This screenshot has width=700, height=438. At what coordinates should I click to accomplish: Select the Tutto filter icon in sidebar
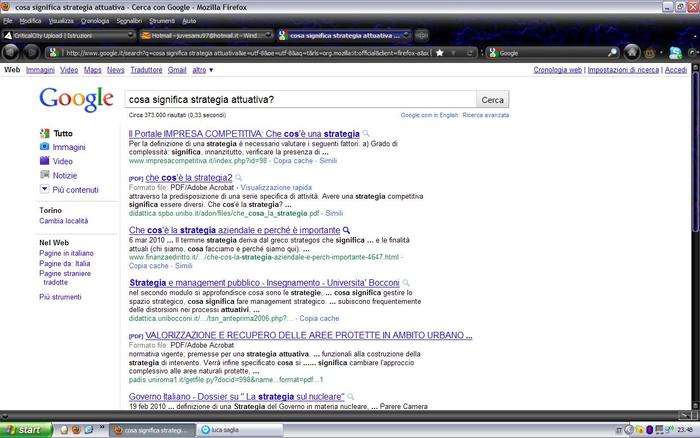click(44, 133)
